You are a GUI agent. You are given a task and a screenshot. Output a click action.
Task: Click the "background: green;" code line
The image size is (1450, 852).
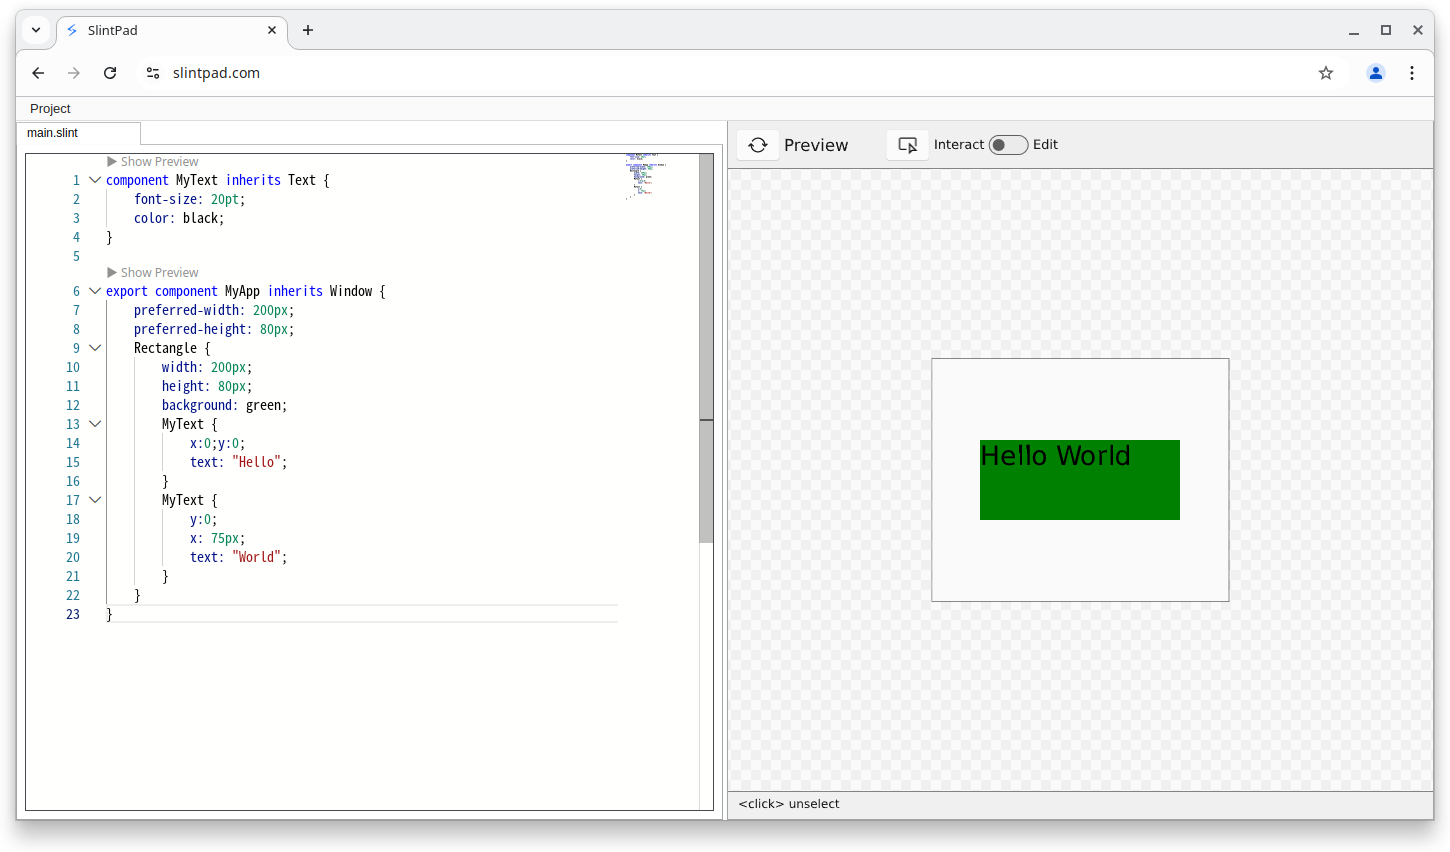click(x=225, y=405)
